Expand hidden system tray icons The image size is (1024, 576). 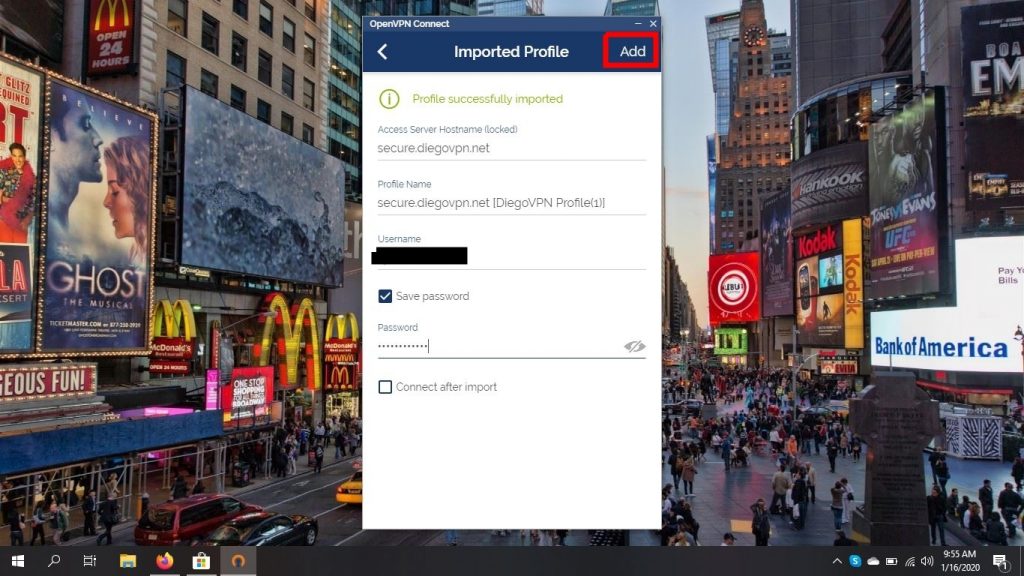(x=838, y=561)
